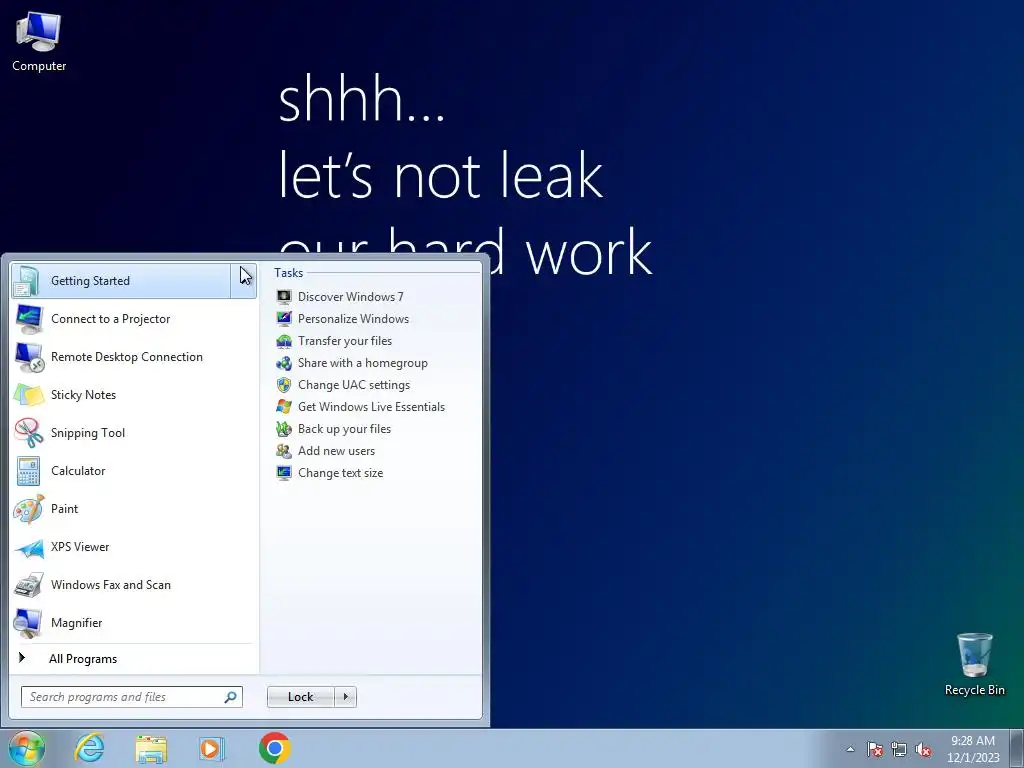Click the Calculator icon
1024x768 pixels.
(28, 471)
